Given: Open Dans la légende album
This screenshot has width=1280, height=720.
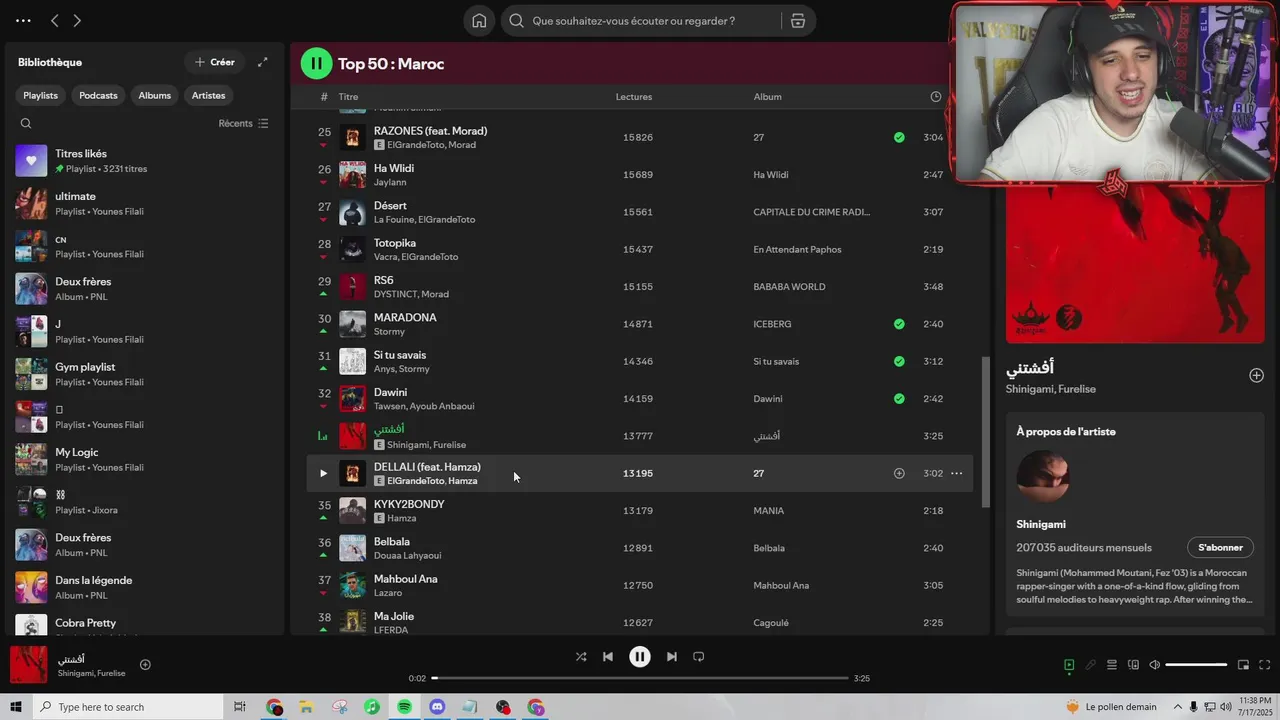Looking at the screenshot, I should point(145,588).
